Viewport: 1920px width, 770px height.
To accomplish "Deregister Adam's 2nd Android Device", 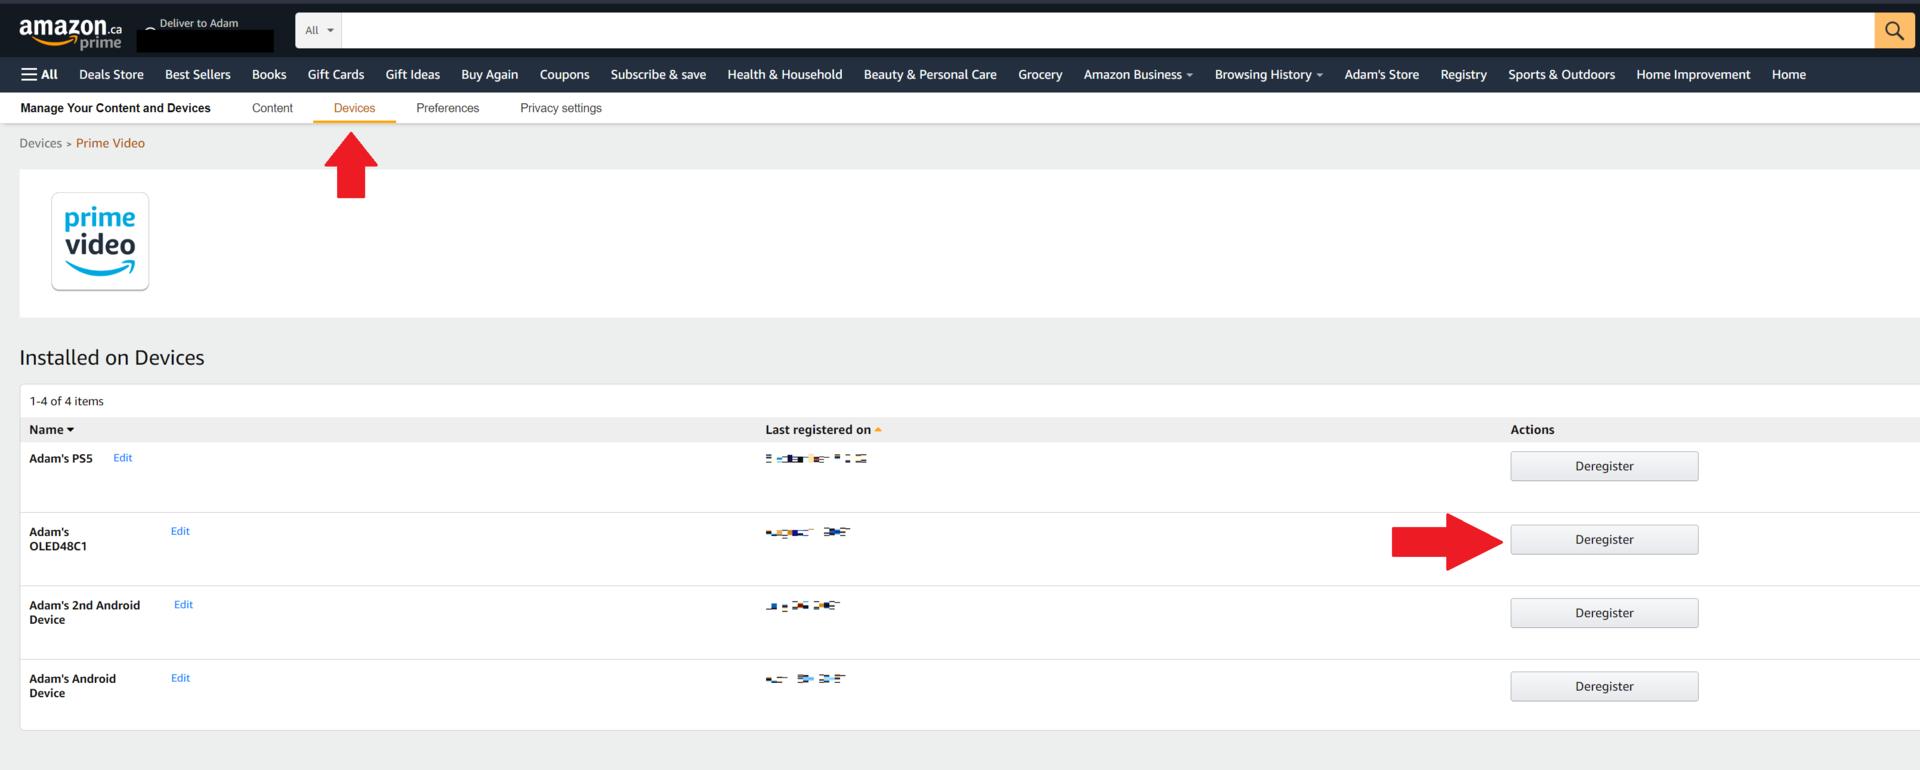I will pos(1604,613).
